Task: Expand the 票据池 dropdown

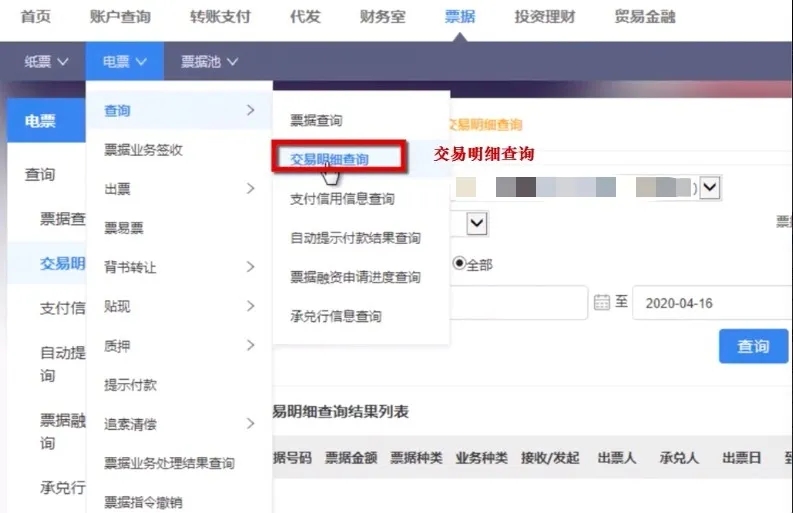Action: click(209, 62)
